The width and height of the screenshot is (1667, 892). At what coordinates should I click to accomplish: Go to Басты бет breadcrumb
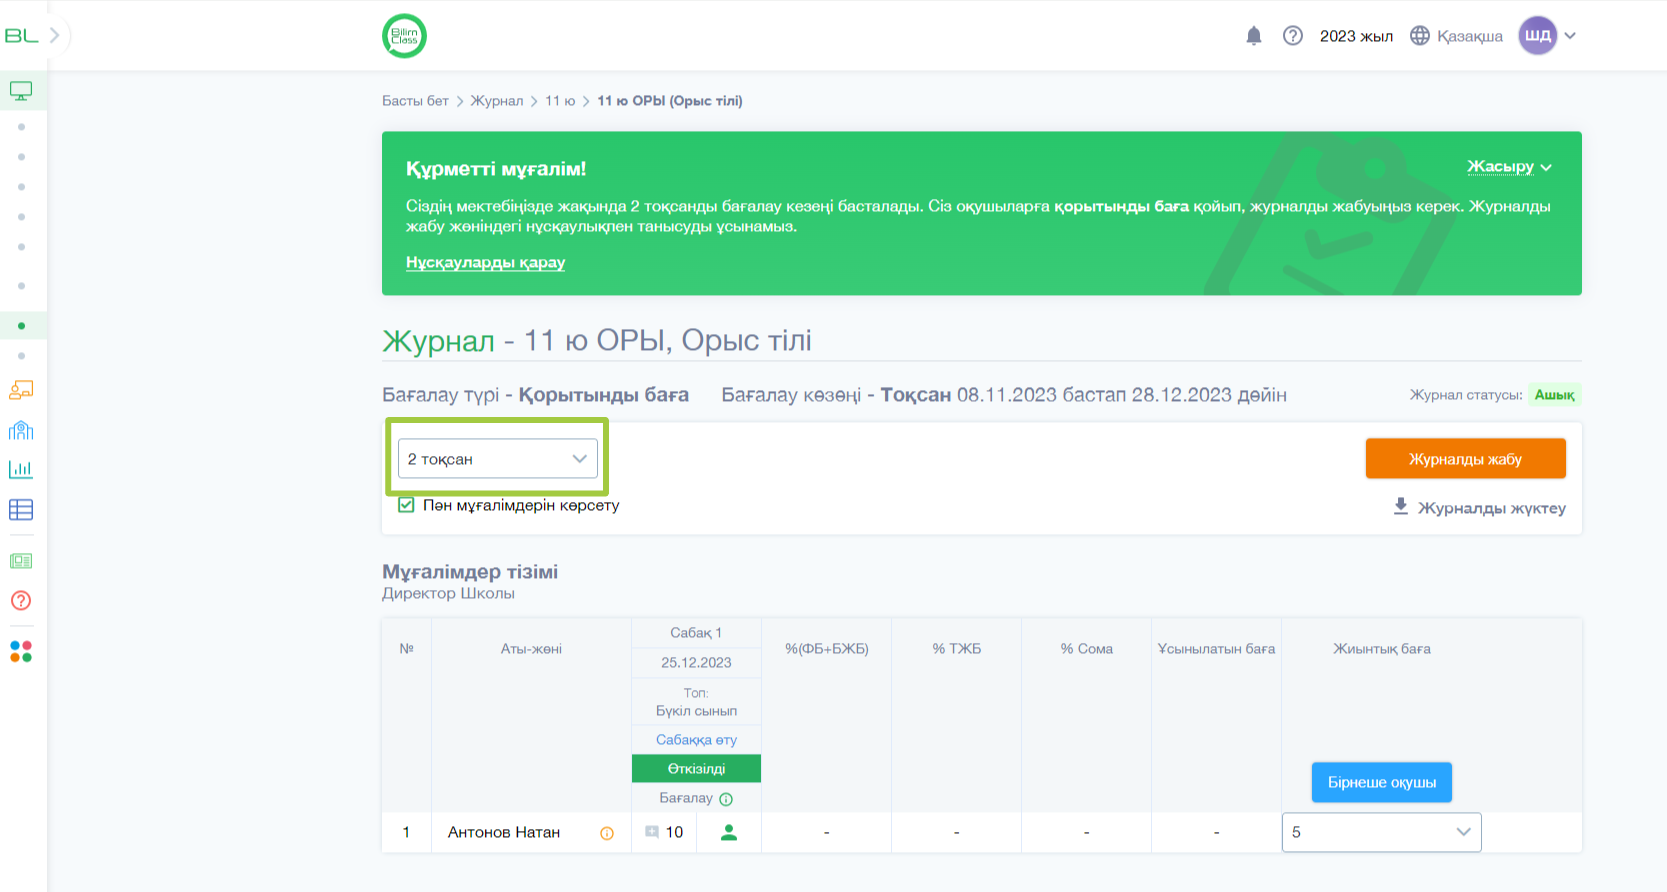point(415,101)
